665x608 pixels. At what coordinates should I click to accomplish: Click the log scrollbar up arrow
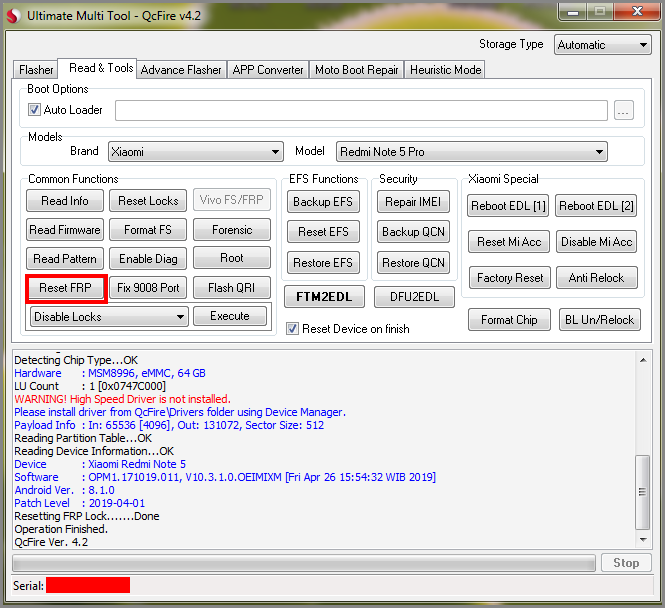643,360
